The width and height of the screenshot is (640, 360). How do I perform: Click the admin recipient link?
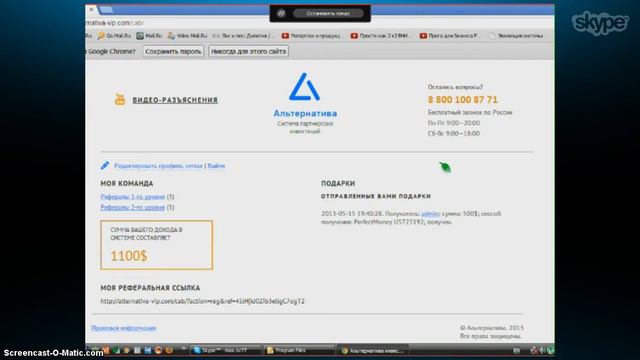tap(430, 213)
